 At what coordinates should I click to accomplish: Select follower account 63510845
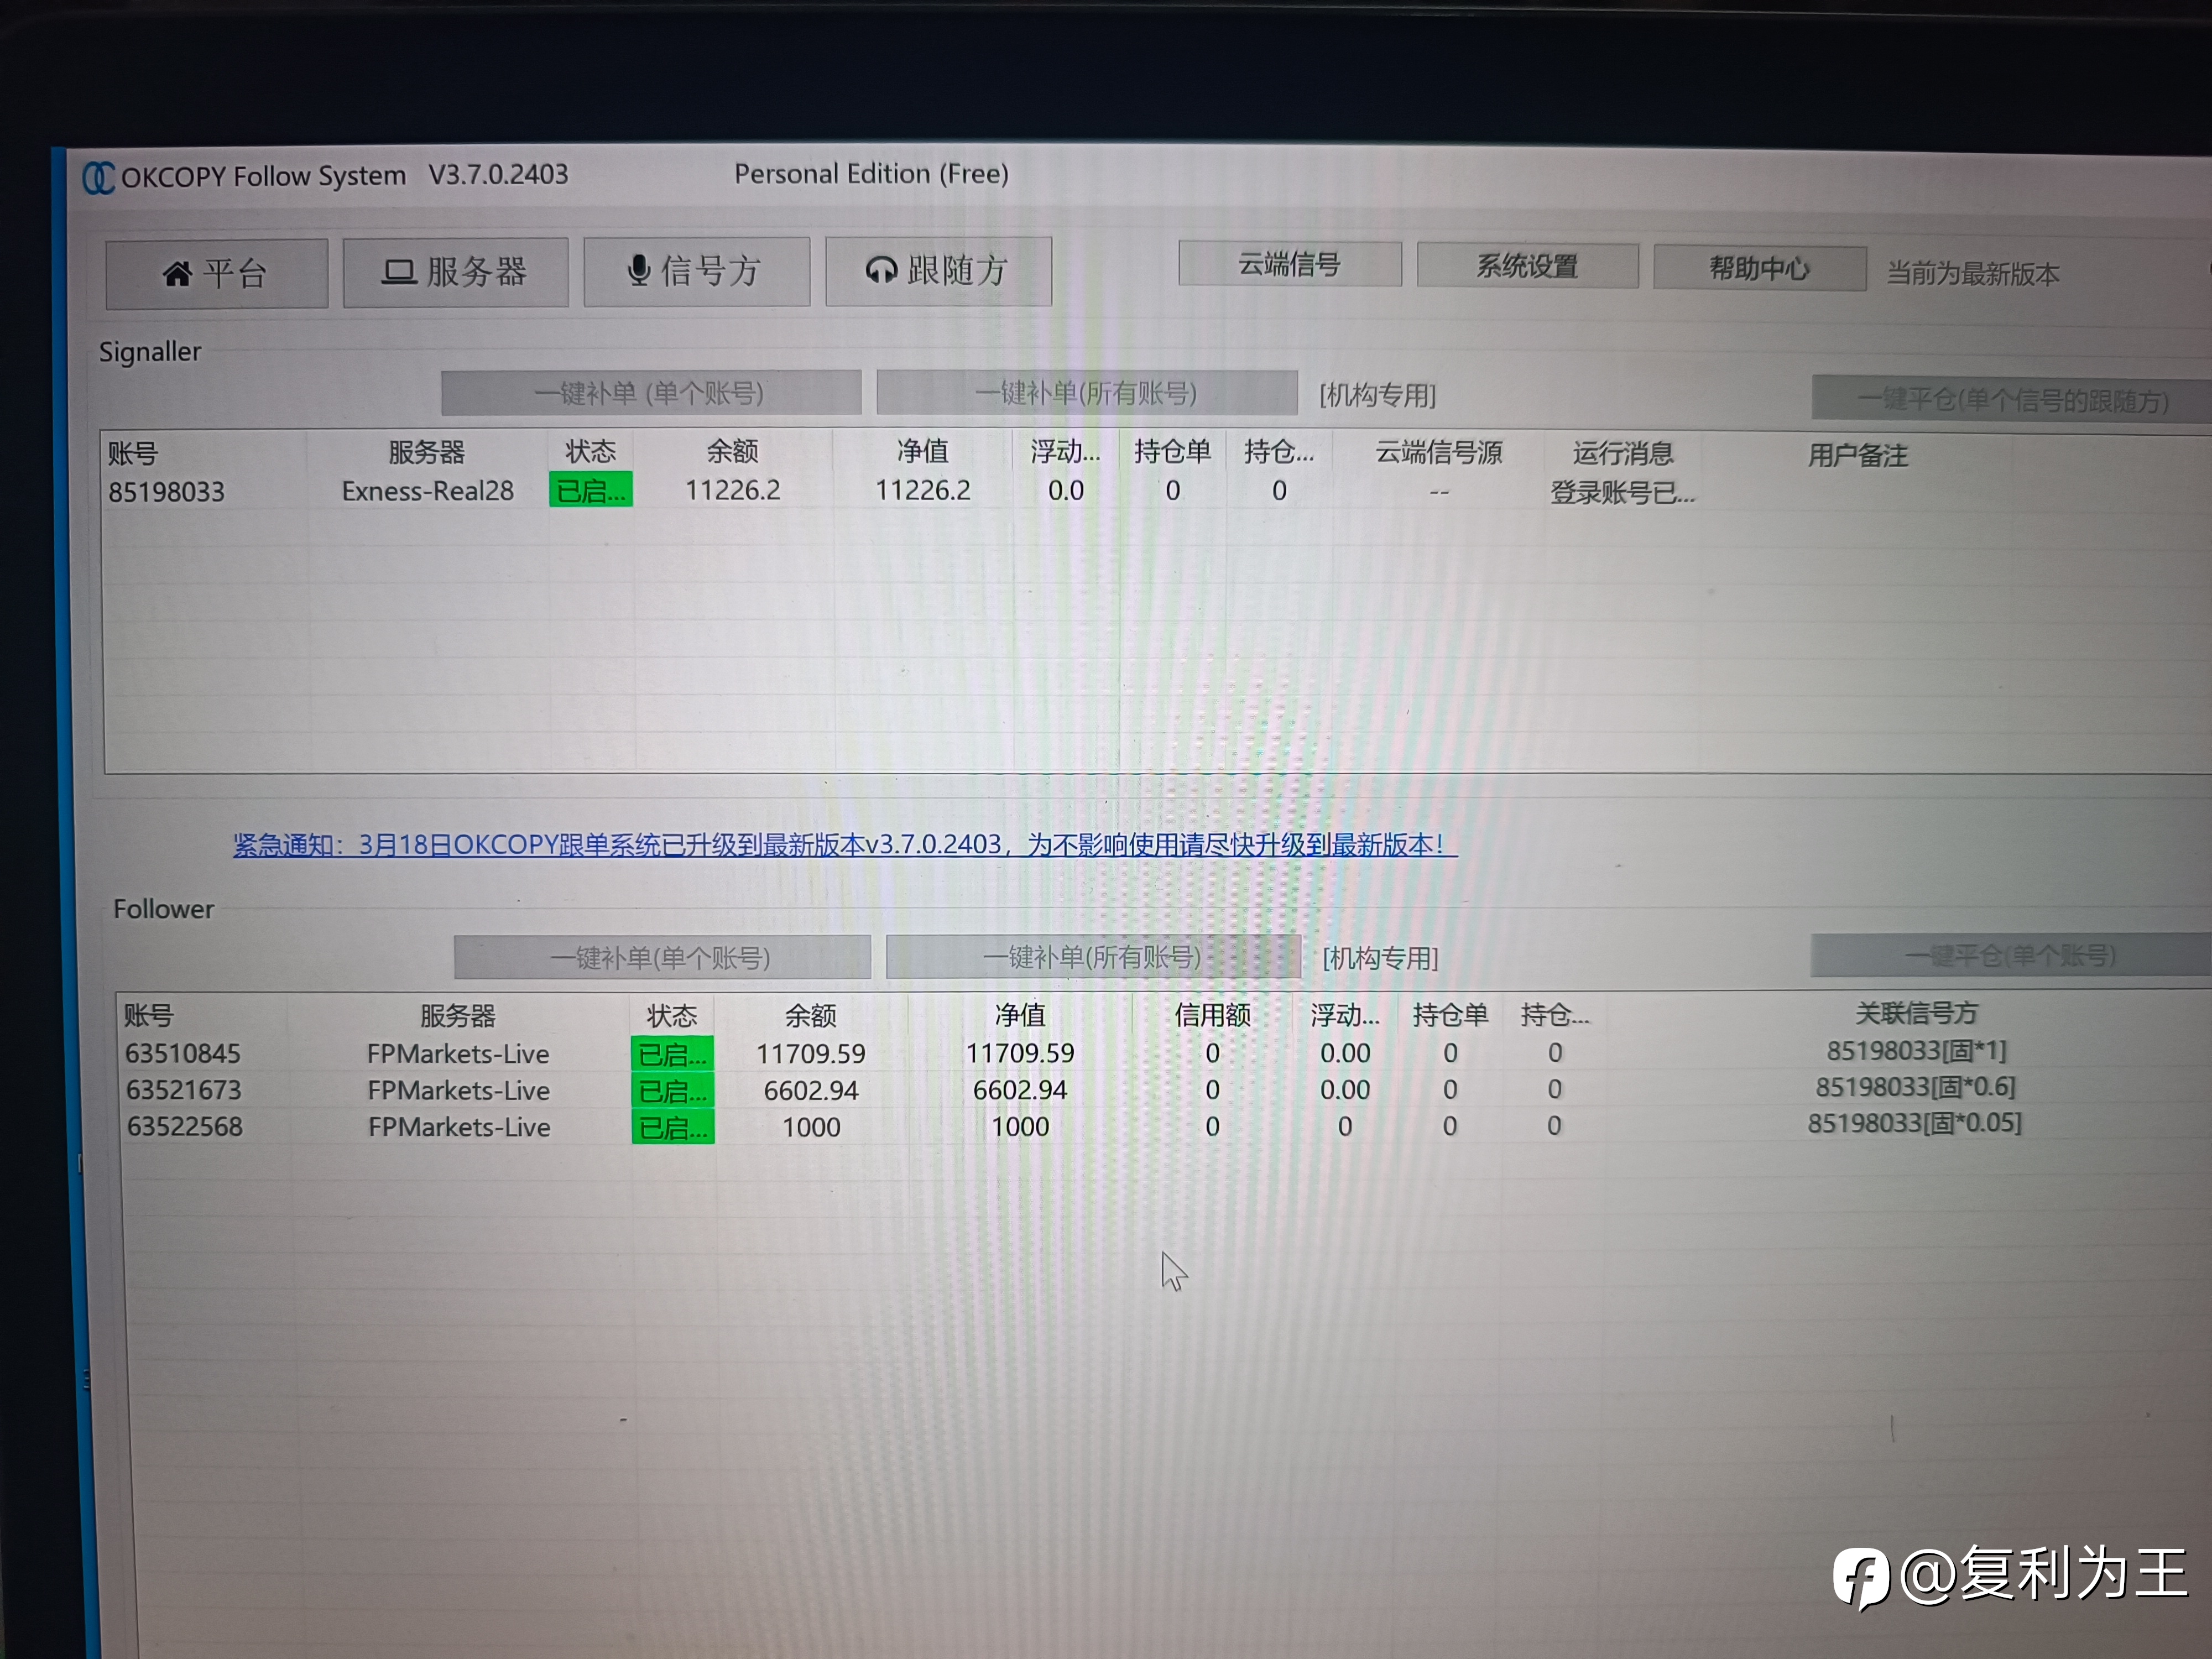(x=183, y=1054)
